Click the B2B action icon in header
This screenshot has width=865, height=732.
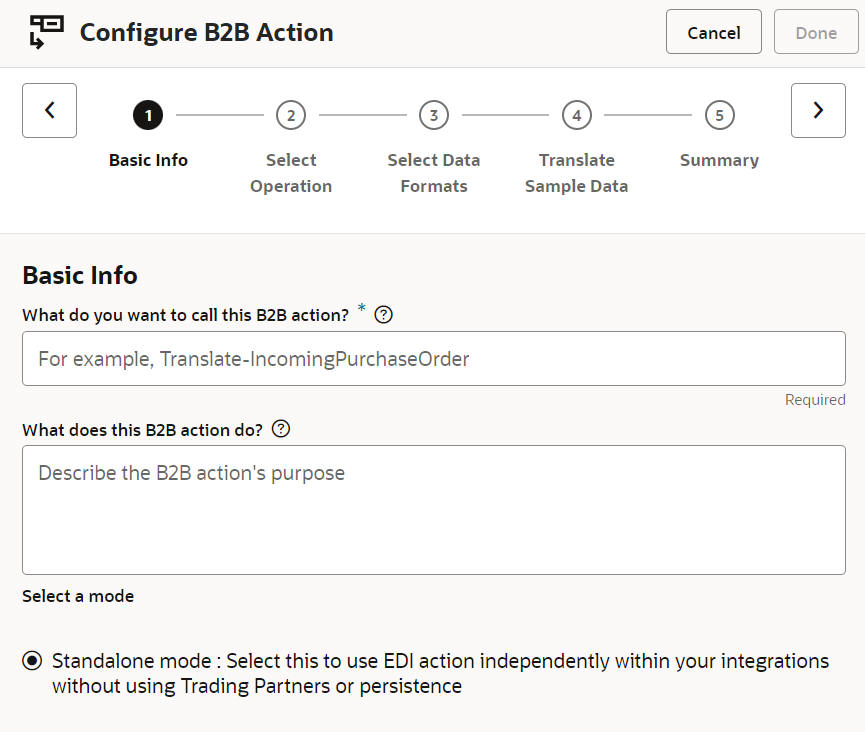(45, 32)
